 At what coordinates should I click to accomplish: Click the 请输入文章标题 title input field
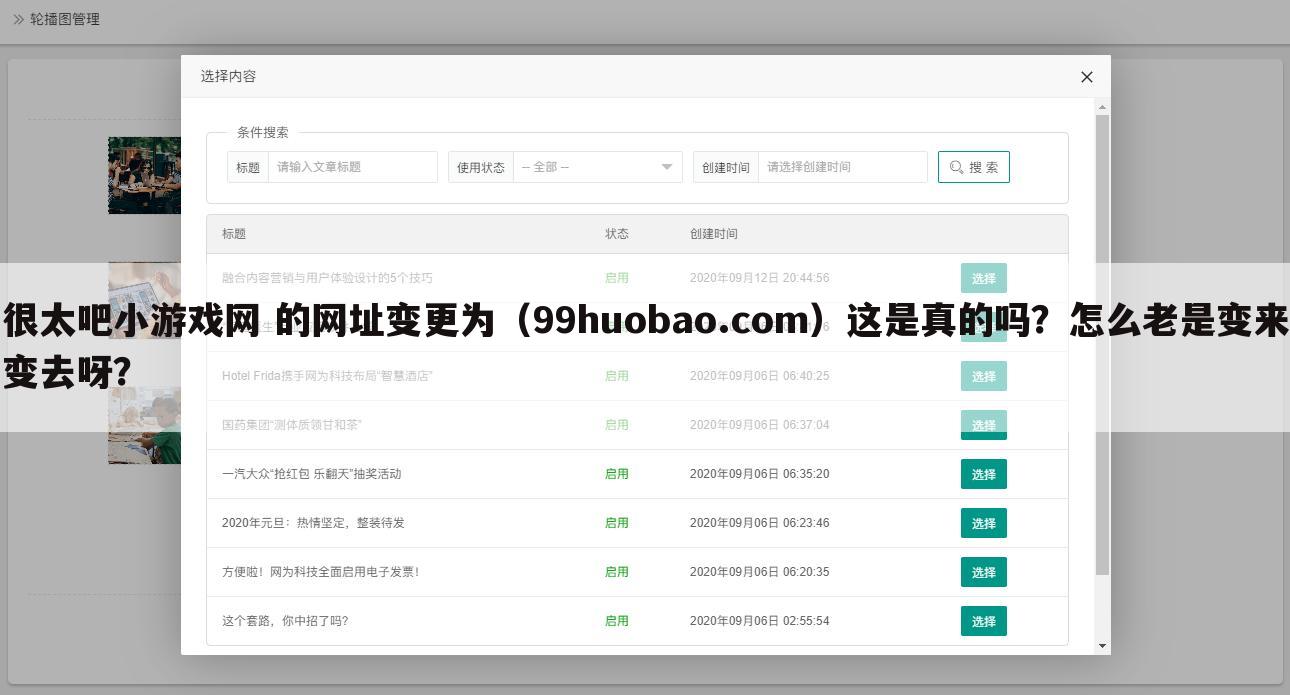[353, 167]
